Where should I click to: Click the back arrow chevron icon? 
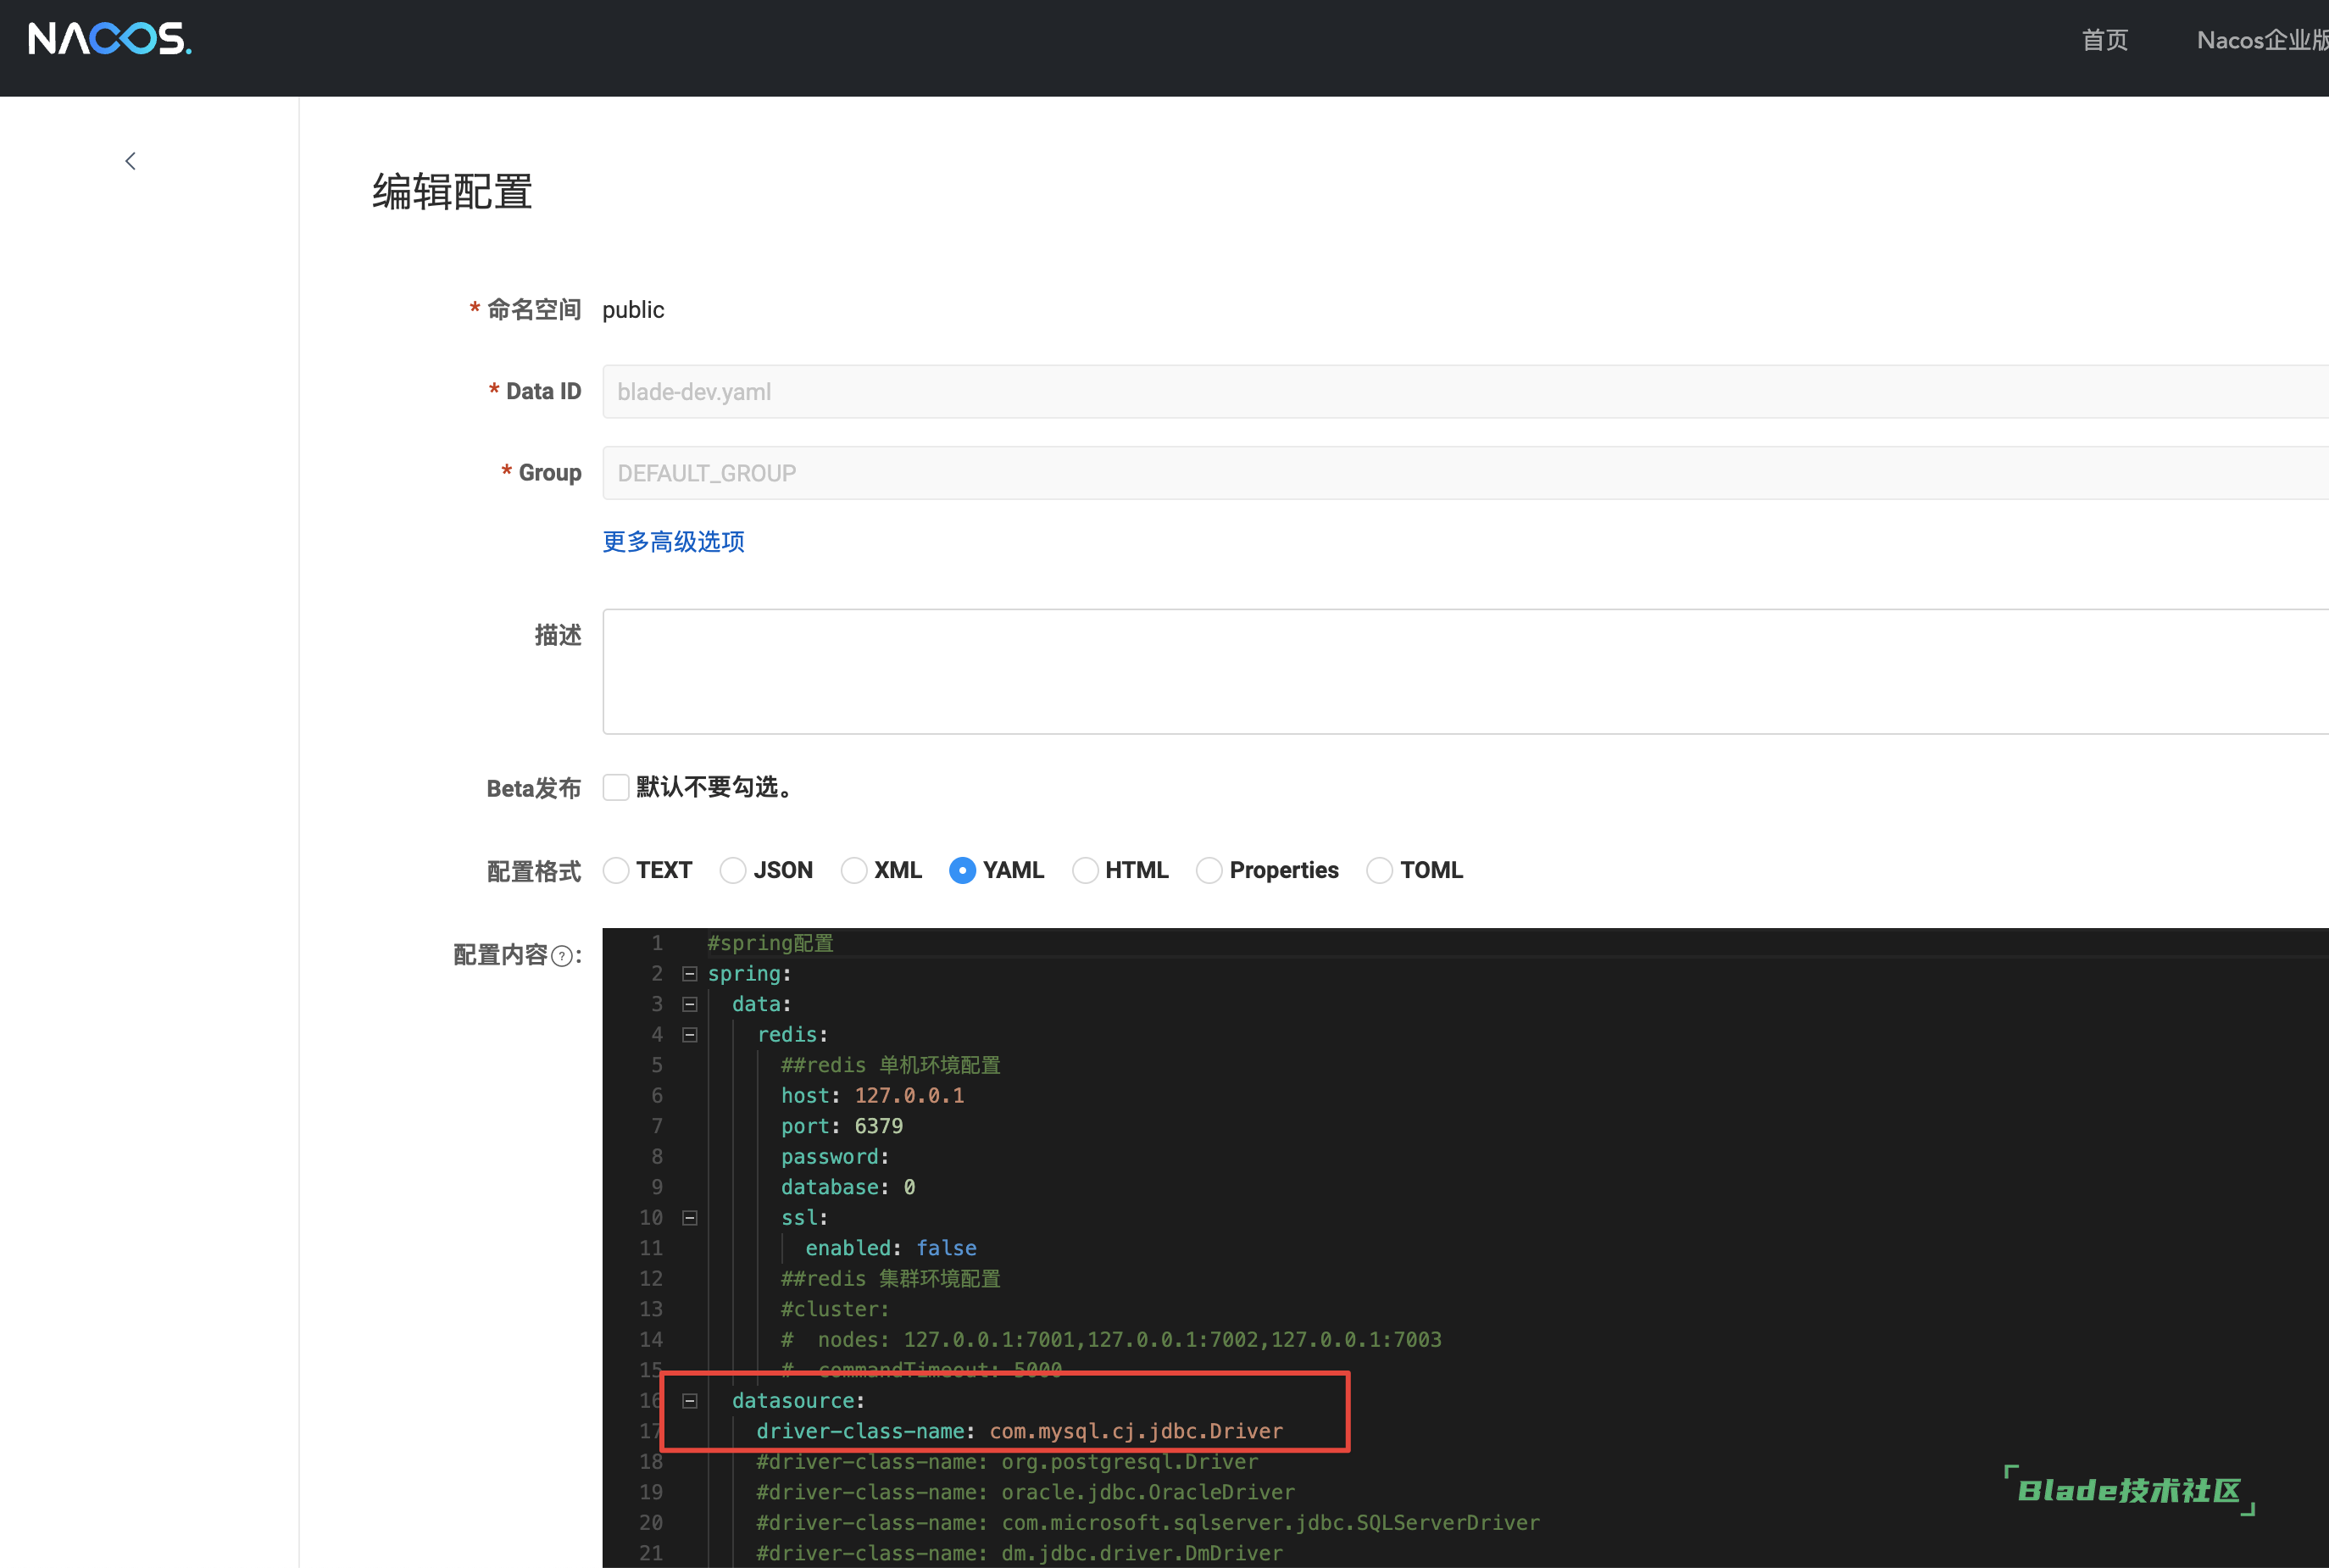pyautogui.click(x=130, y=161)
